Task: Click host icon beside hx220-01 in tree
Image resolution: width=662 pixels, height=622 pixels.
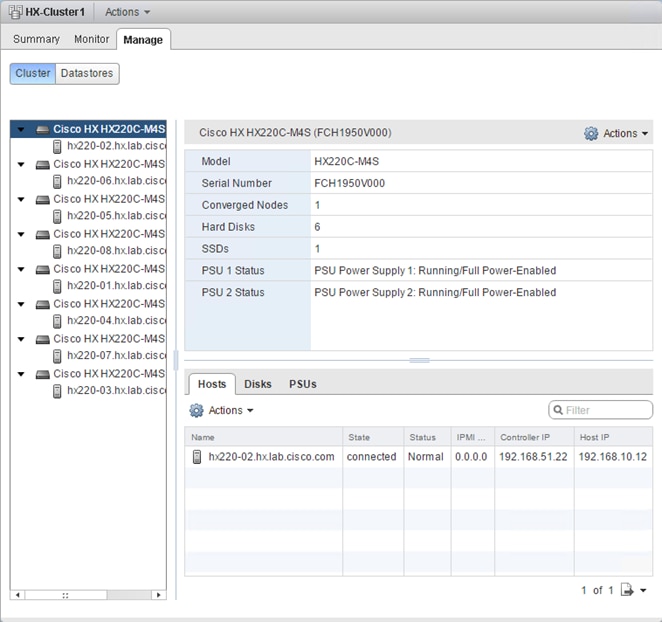Action: point(57,287)
